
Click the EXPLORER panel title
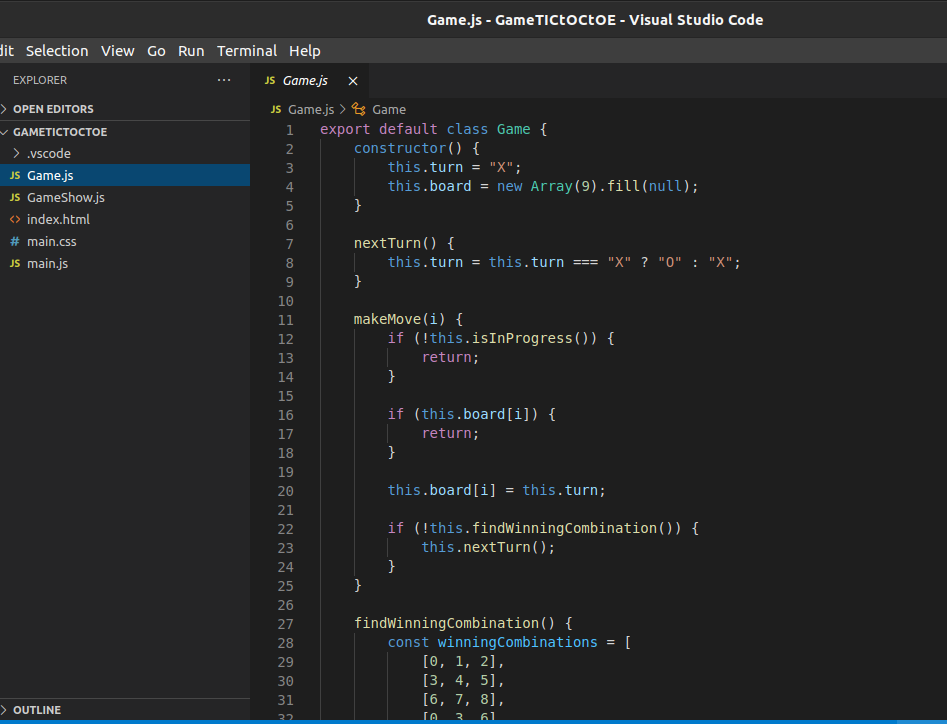point(40,80)
